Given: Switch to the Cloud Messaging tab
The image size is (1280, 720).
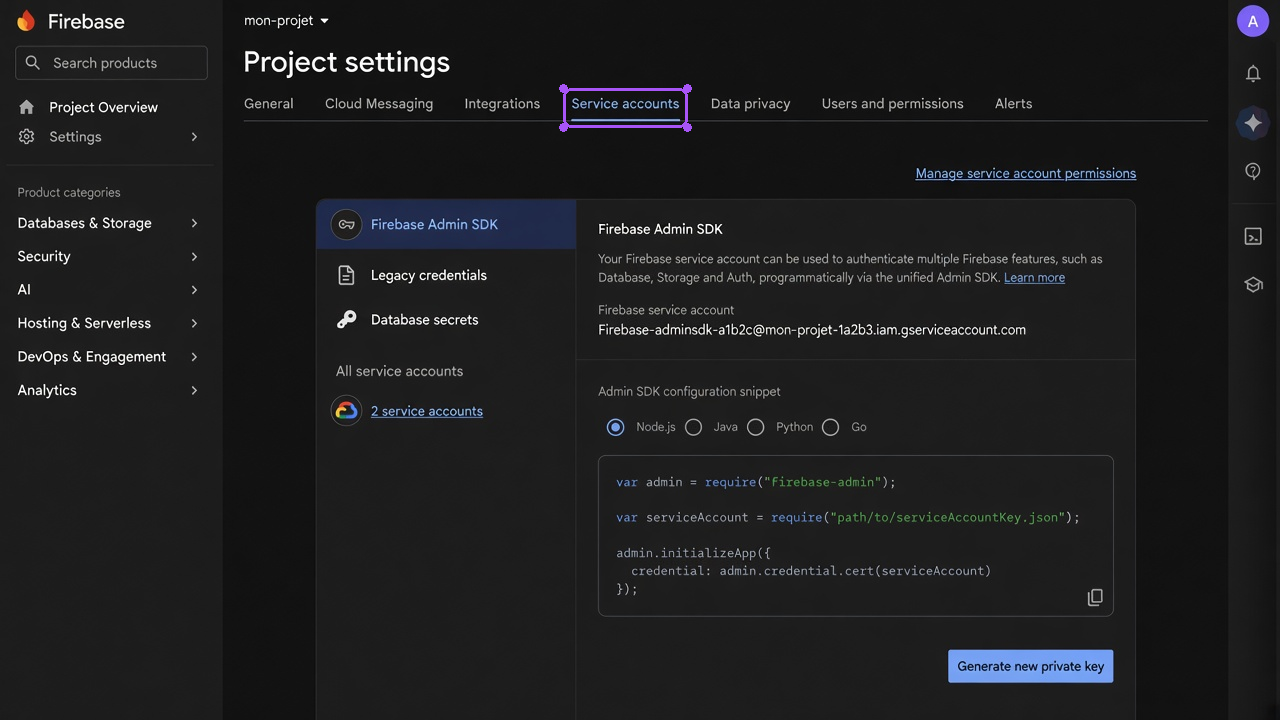Looking at the screenshot, I should [379, 104].
